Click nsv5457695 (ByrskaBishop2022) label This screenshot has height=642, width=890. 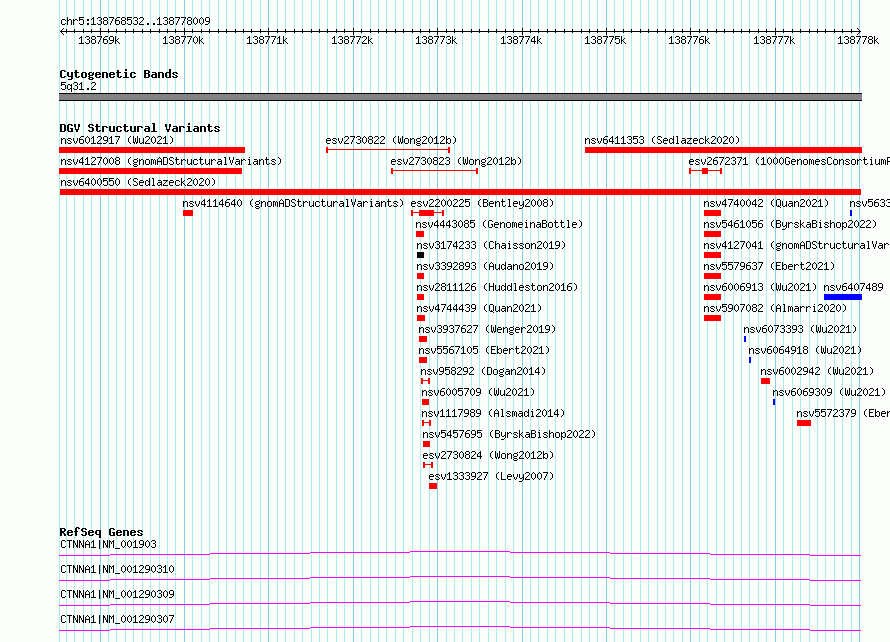coord(509,434)
